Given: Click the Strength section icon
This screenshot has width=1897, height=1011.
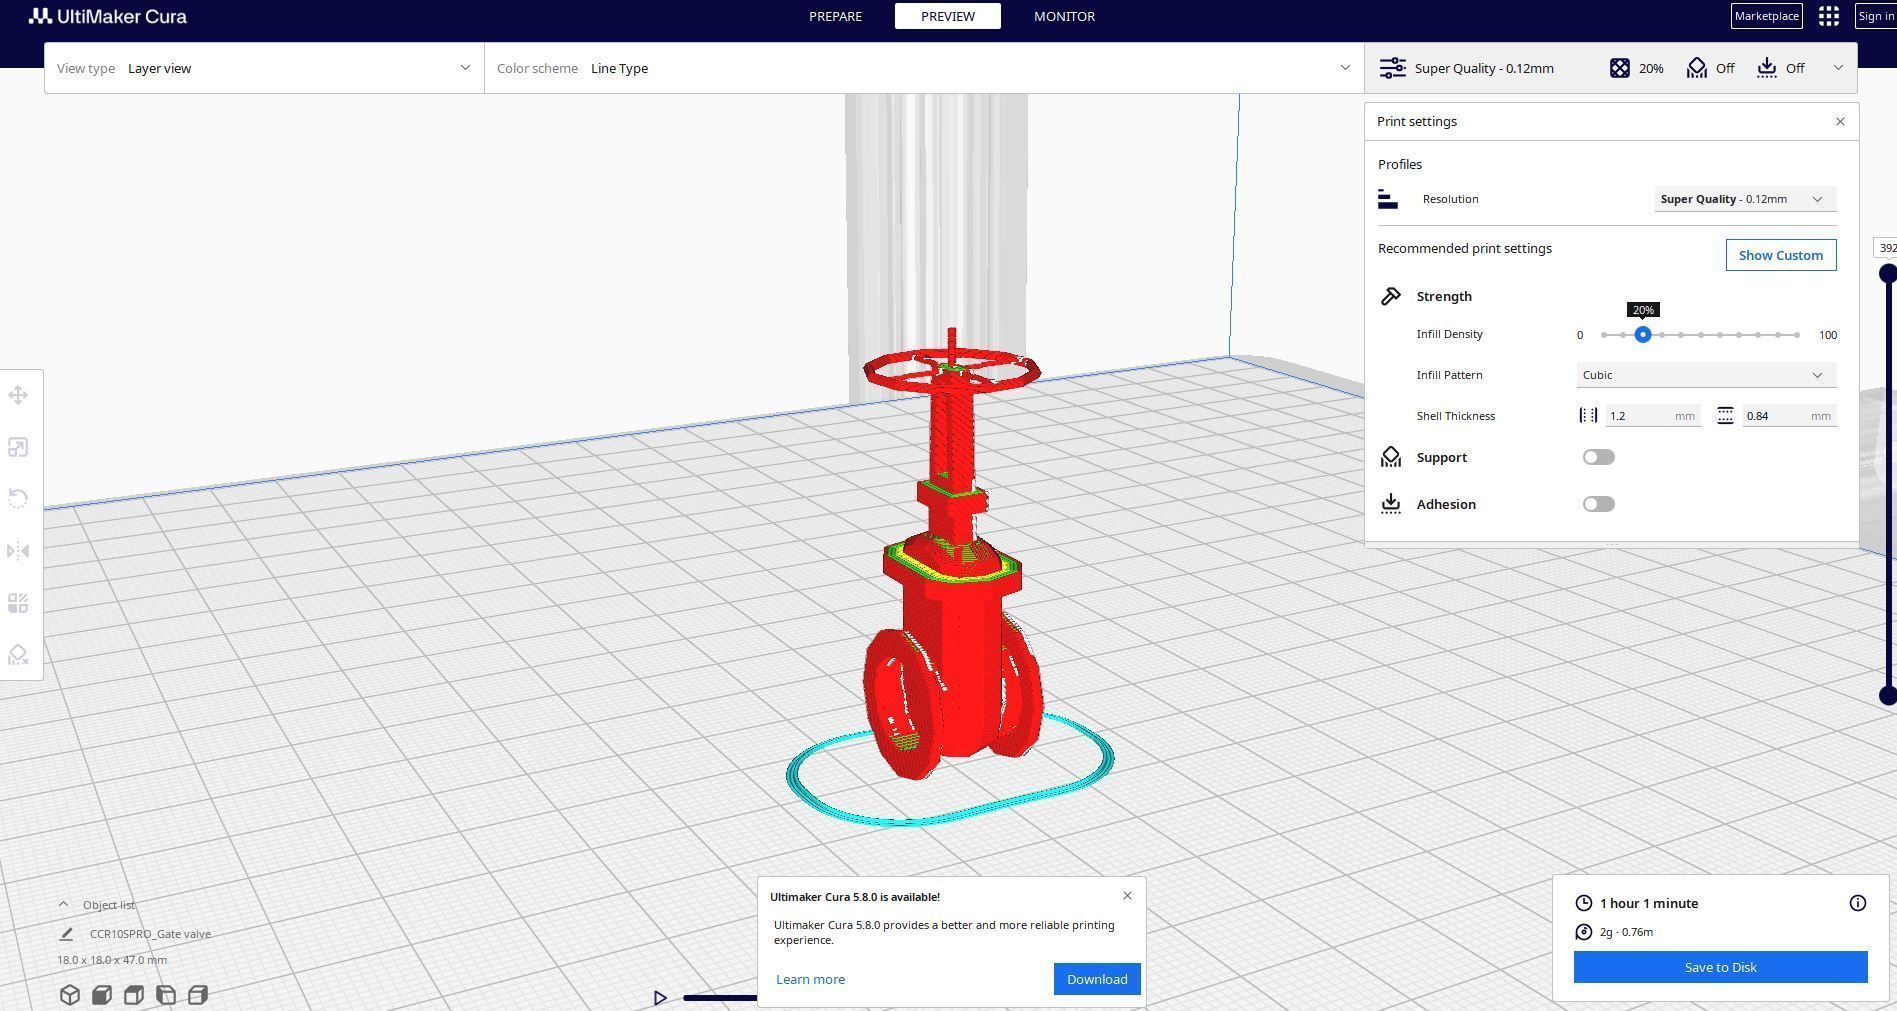Looking at the screenshot, I should [1391, 296].
